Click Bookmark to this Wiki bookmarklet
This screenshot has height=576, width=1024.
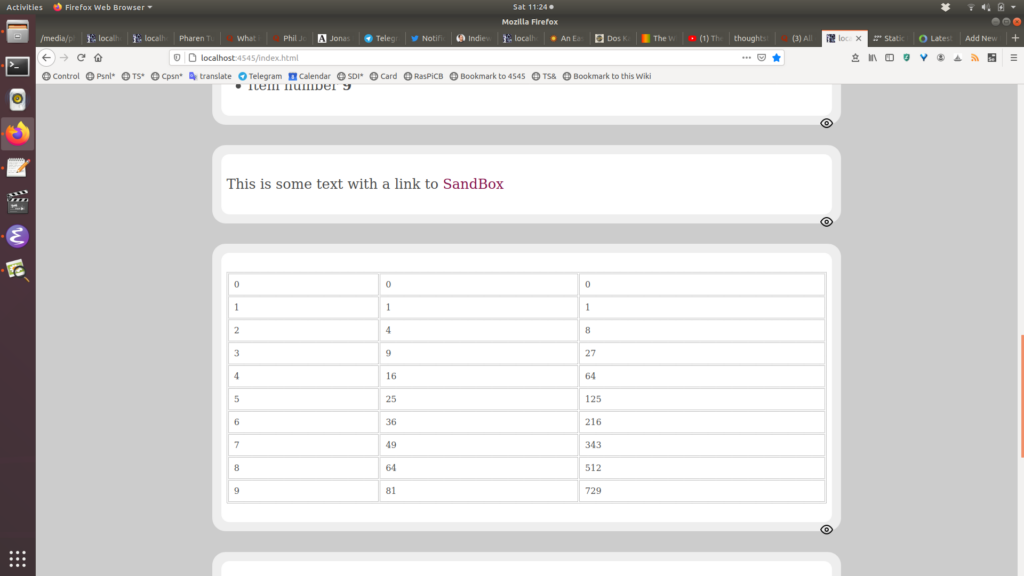click(607, 76)
